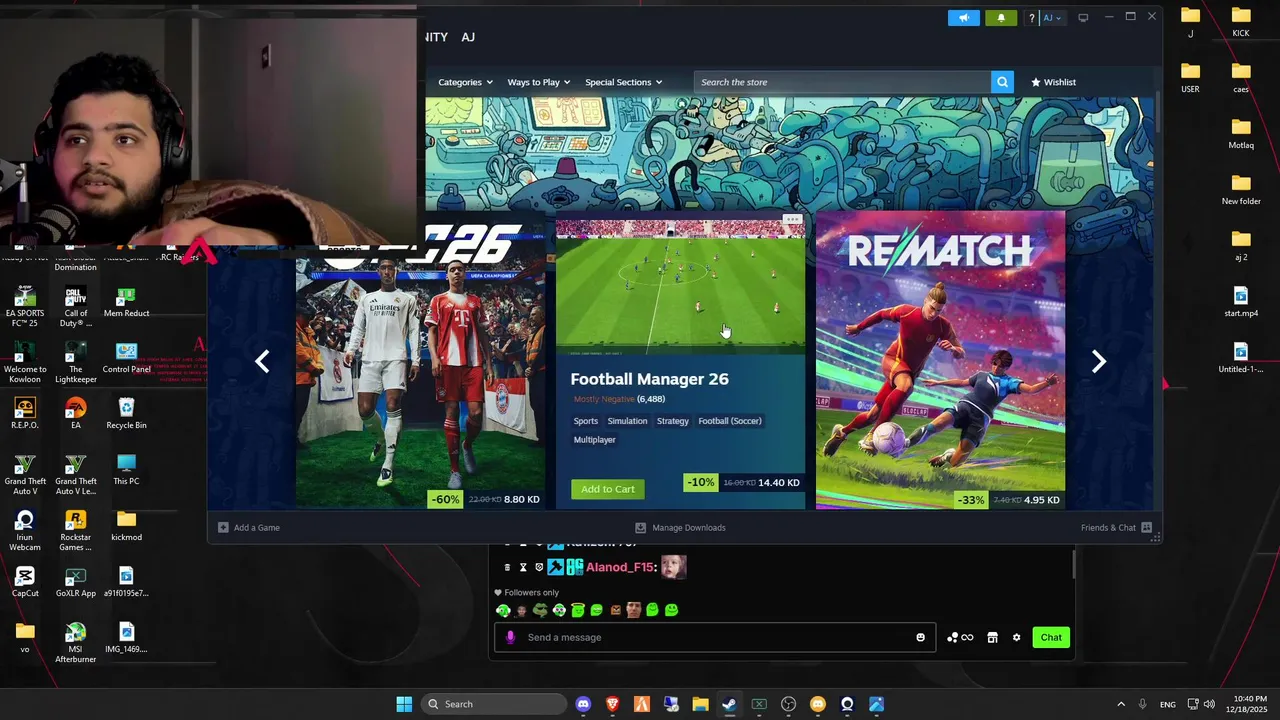This screenshot has height=720, width=1280.
Task: Open Manage Downloads in Steam
Action: [680, 527]
